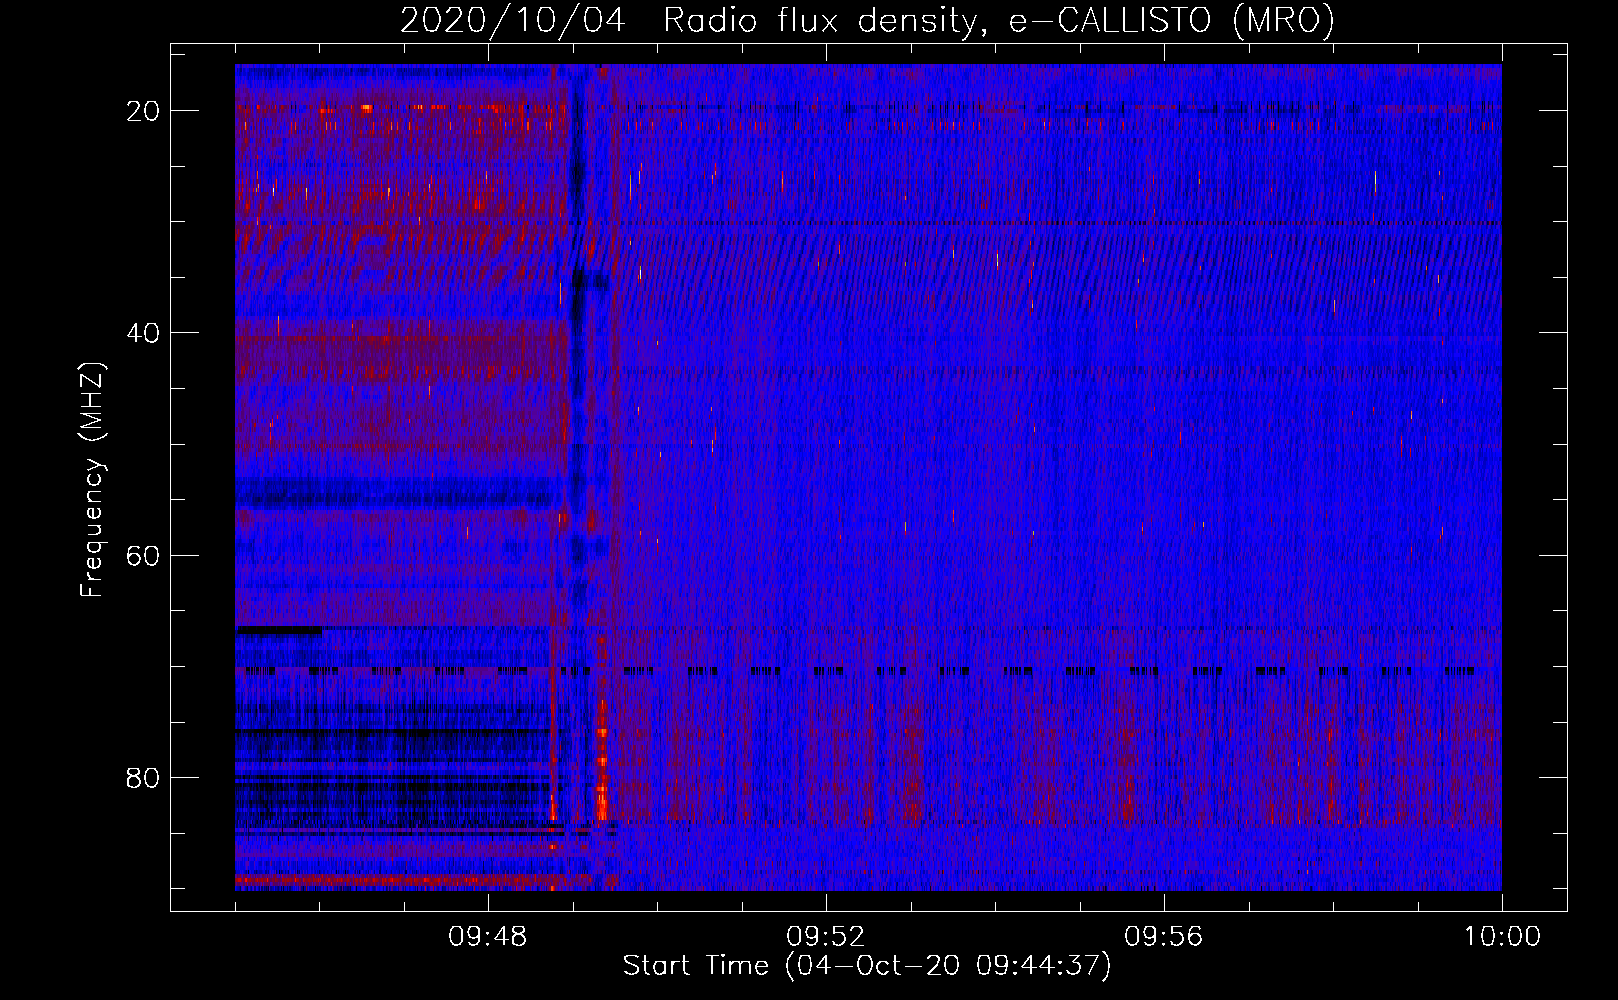The width and height of the screenshot is (1618, 1000).
Task: Select the 09:56 time tick label
Action: pyautogui.click(x=1163, y=937)
